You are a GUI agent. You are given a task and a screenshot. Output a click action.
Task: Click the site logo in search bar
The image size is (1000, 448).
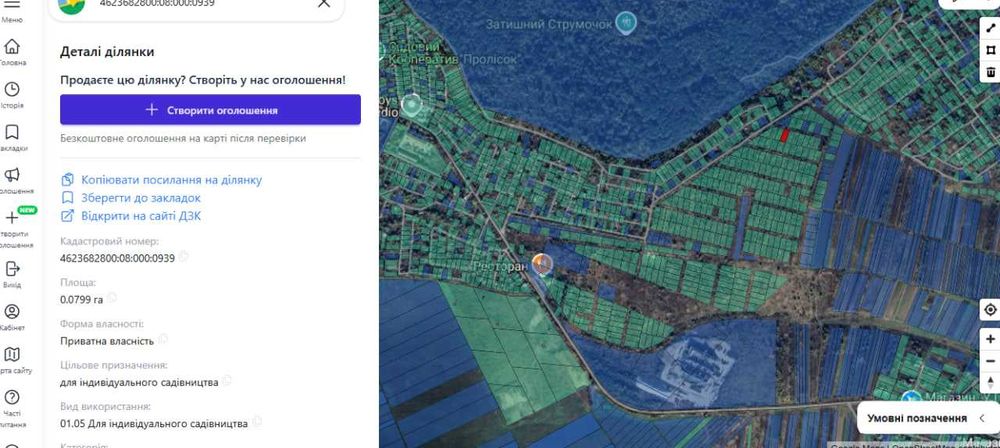[x=71, y=5]
